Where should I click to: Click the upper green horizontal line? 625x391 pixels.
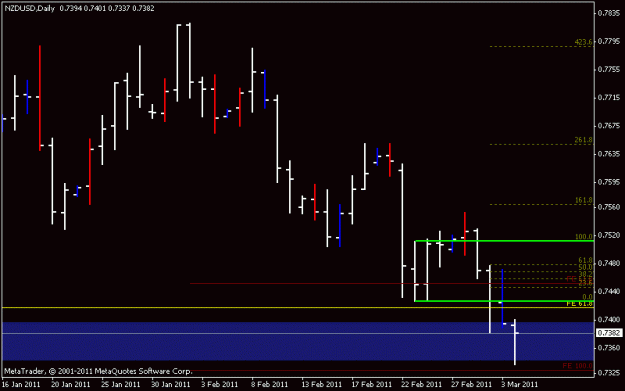(x=504, y=241)
